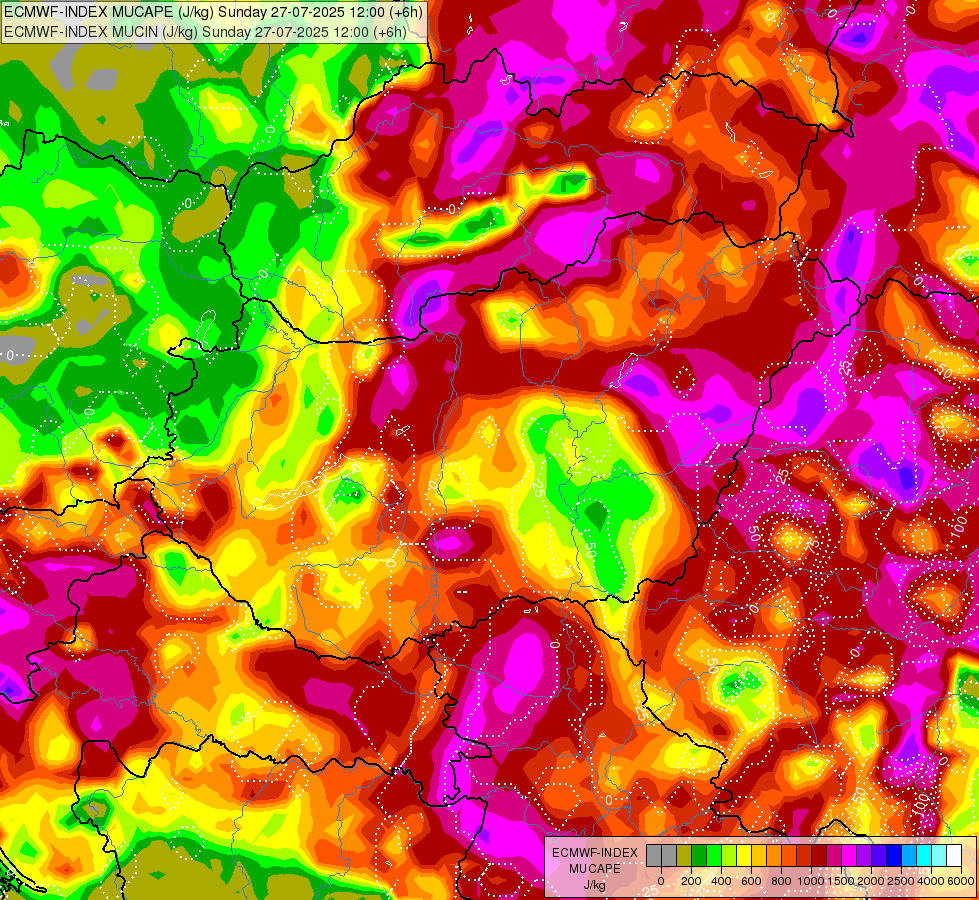Click the legend title ECMWF-INDEX
The height and width of the screenshot is (900, 979).
[x=595, y=853]
